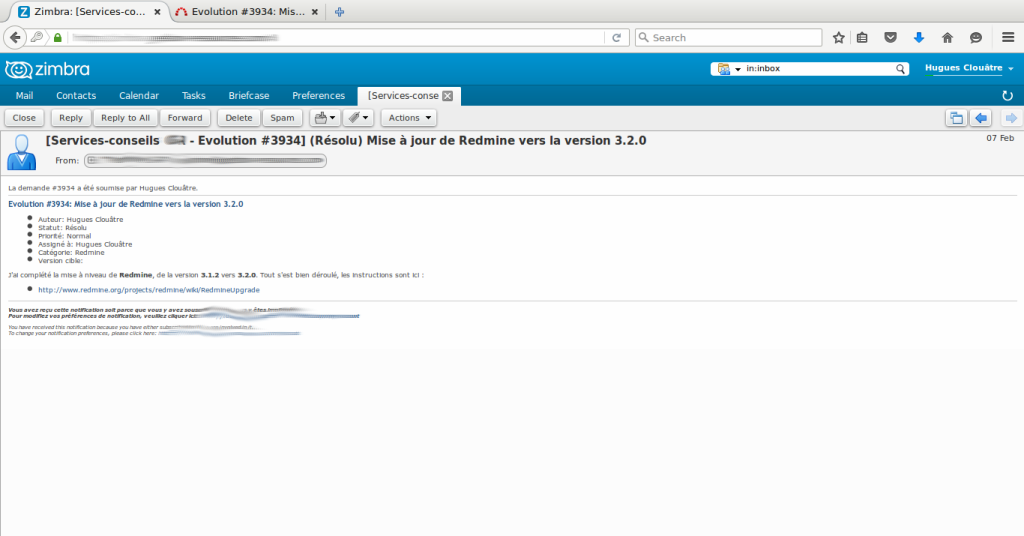This screenshot has width=1024, height=536.
Task: Open the tag message dropdown icon
Action: coord(358,118)
